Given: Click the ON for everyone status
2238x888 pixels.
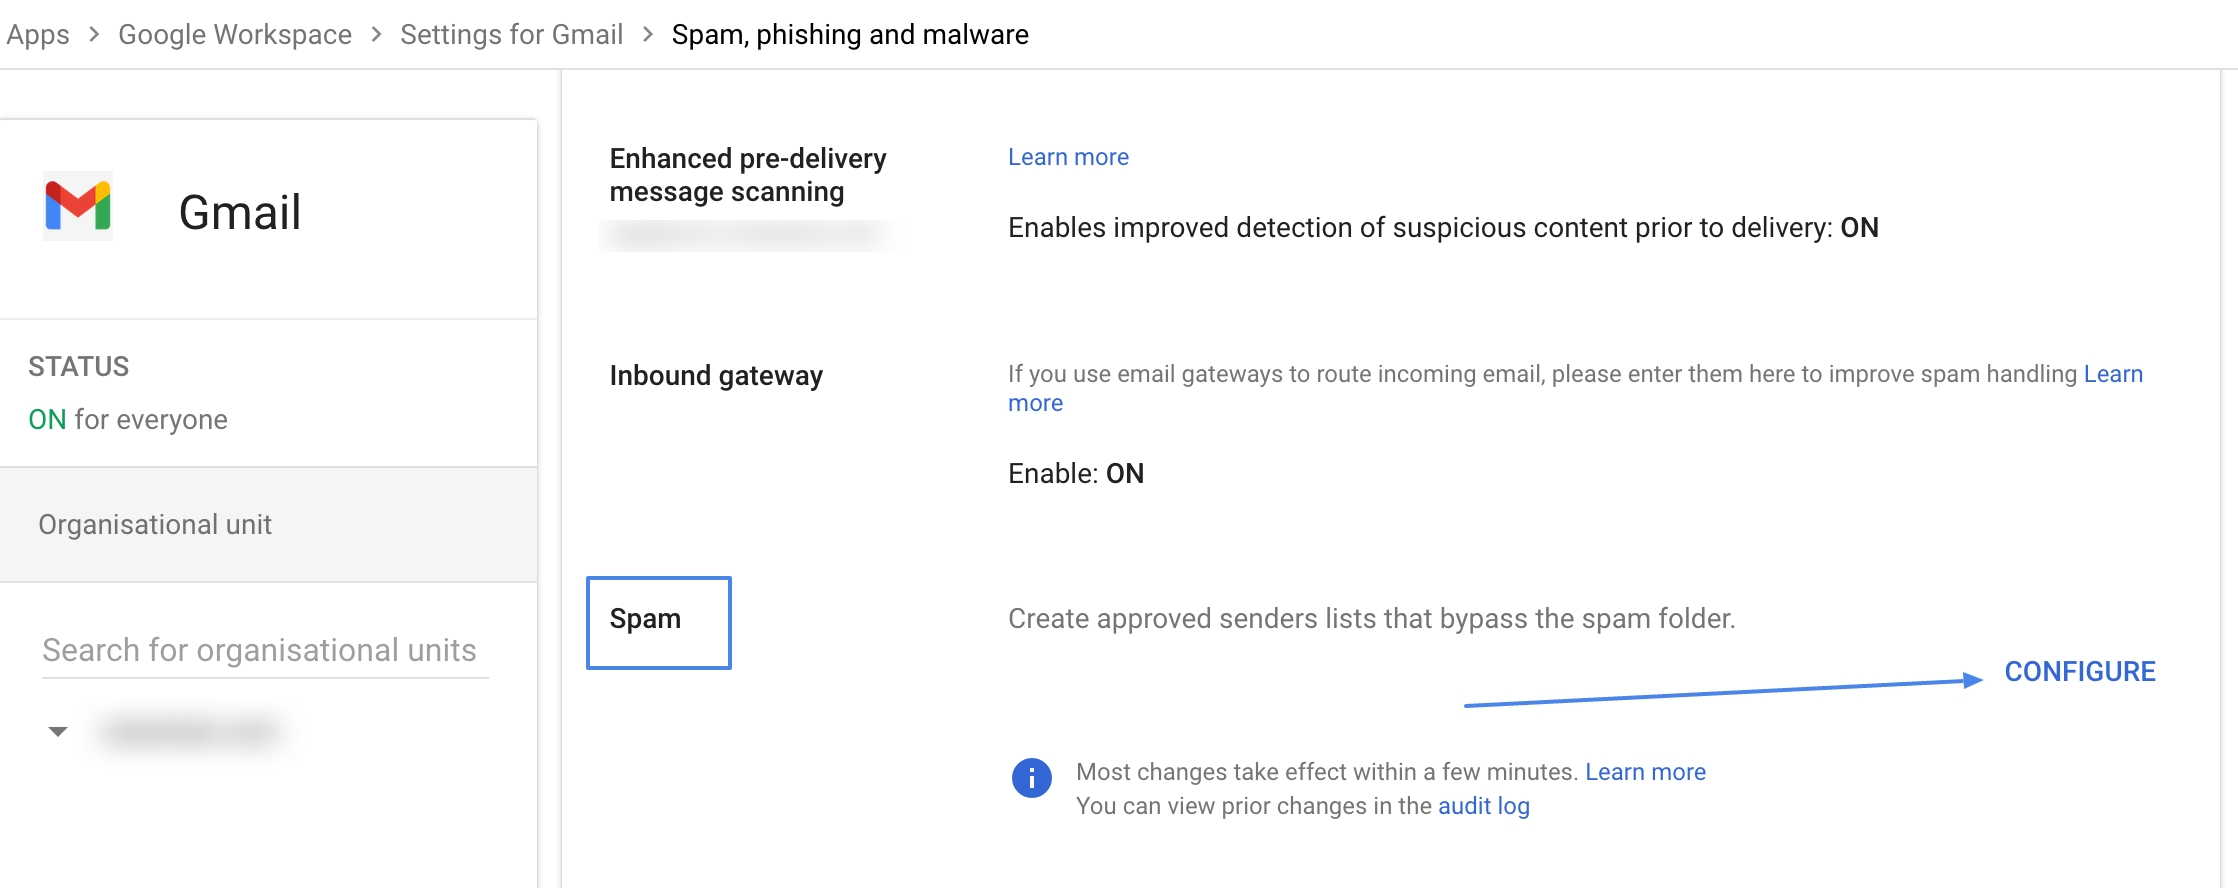Looking at the screenshot, I should (126, 419).
